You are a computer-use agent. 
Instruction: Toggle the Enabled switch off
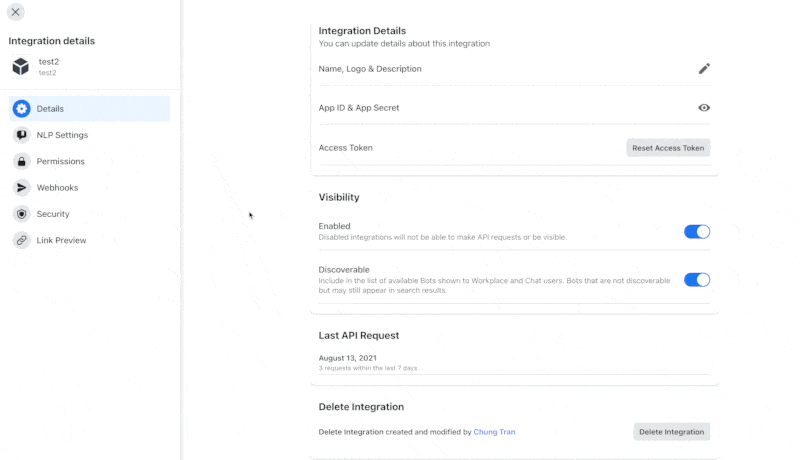(697, 232)
